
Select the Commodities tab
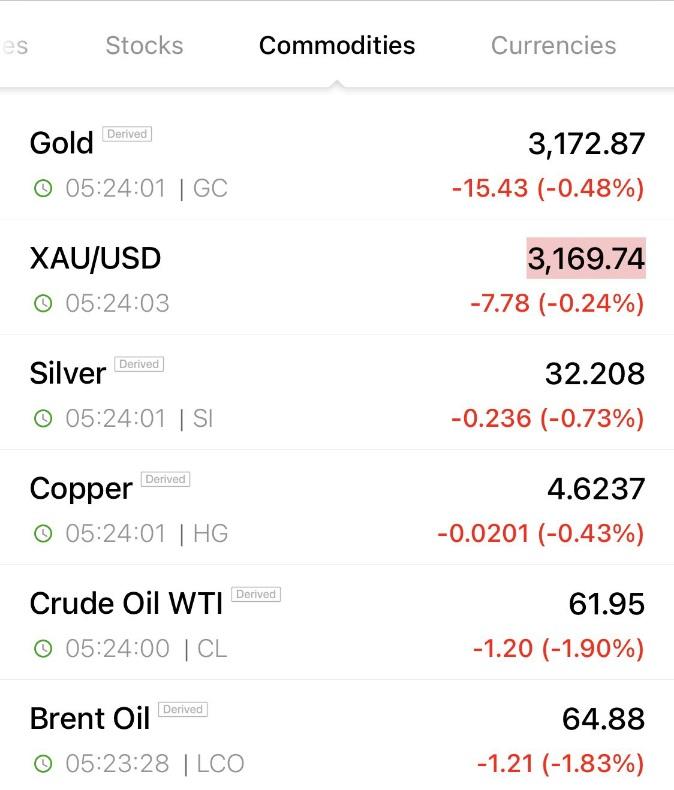click(337, 45)
